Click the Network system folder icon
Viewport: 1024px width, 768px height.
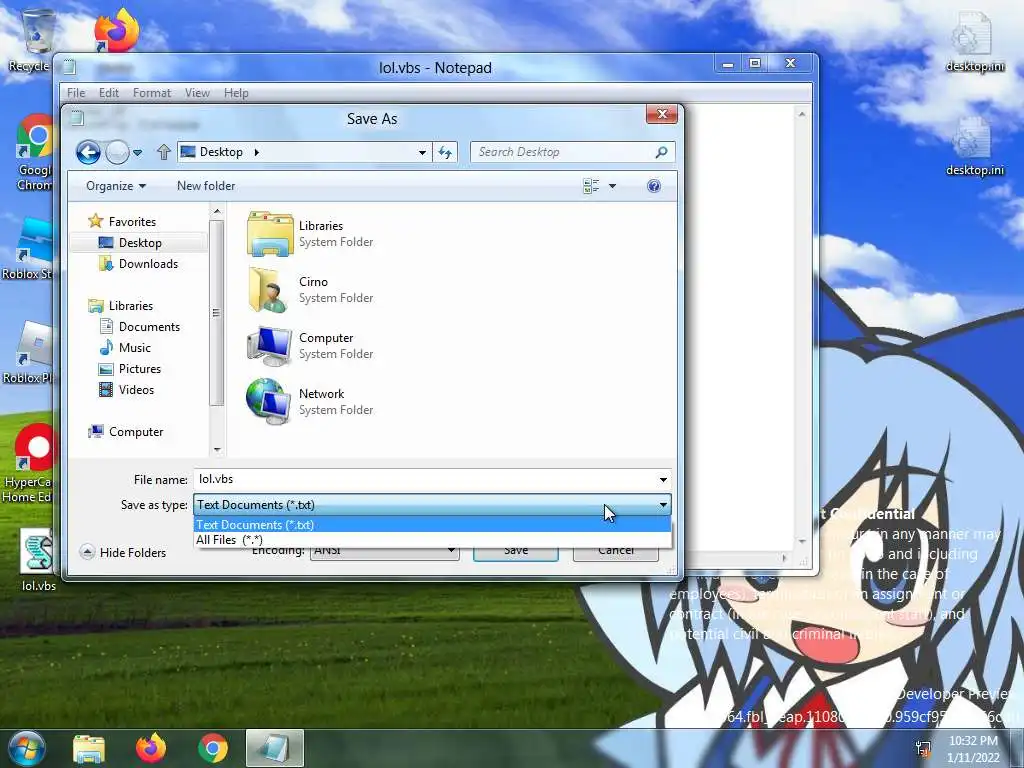coord(268,402)
